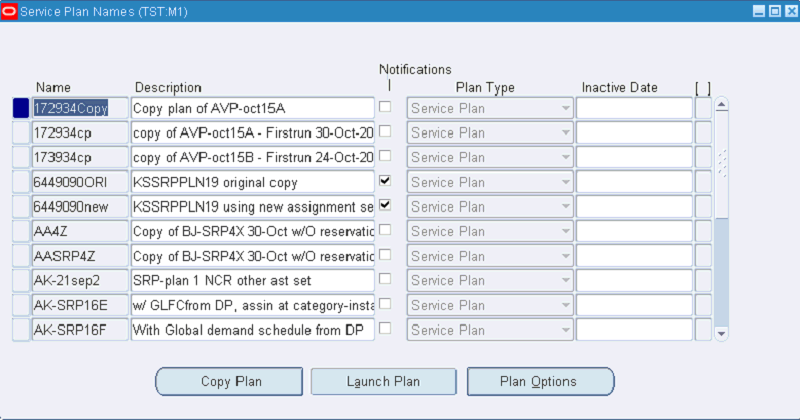Click Inactive Date field for 172934Copy
800x420 pixels.
pos(634,108)
